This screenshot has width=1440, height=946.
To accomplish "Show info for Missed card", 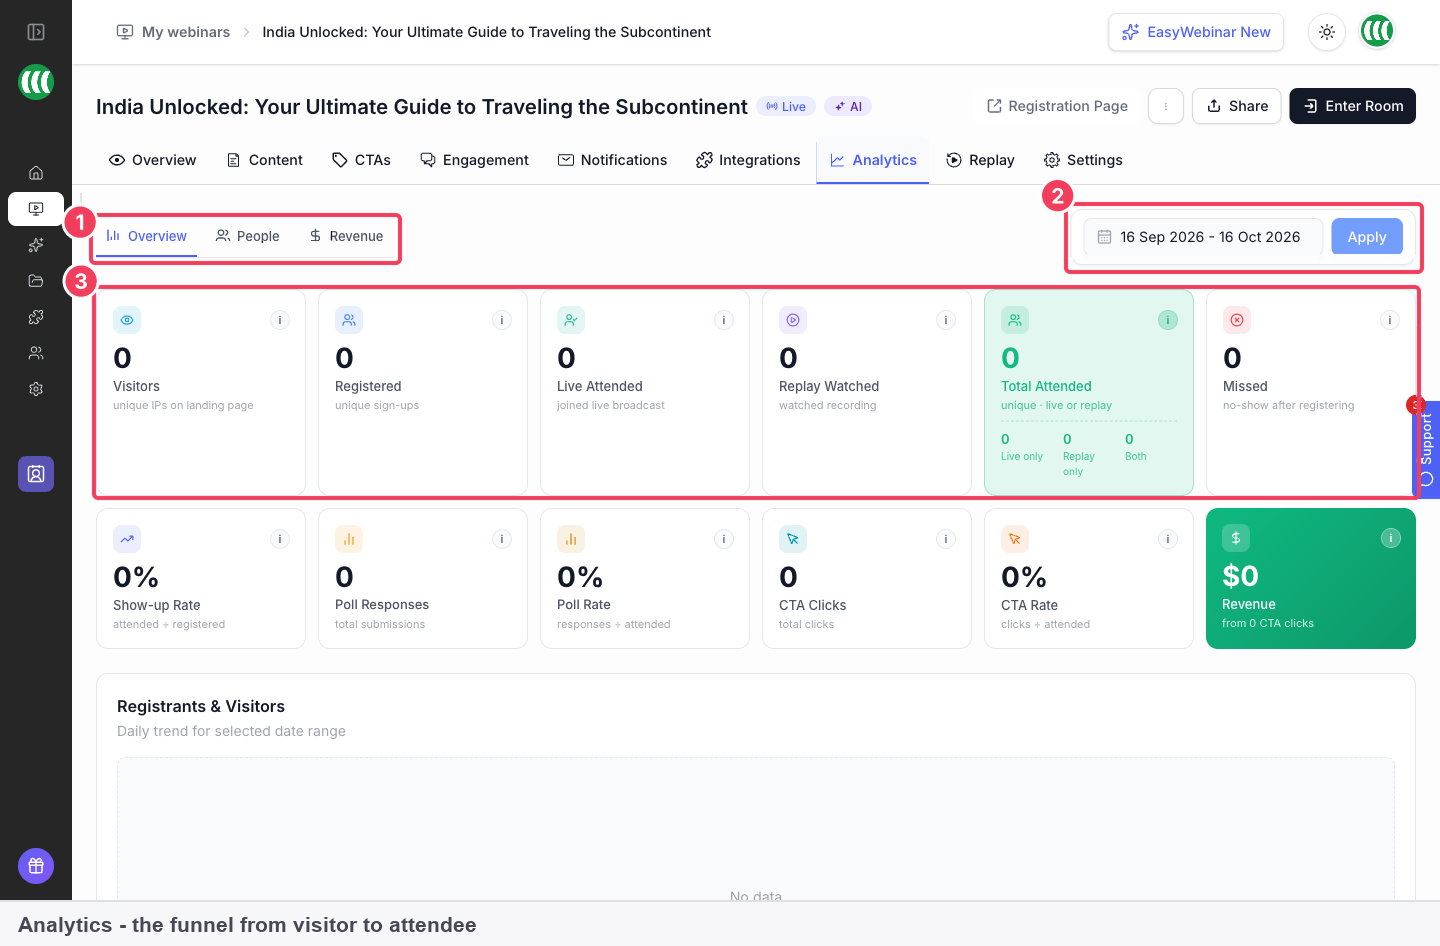I will [1390, 320].
